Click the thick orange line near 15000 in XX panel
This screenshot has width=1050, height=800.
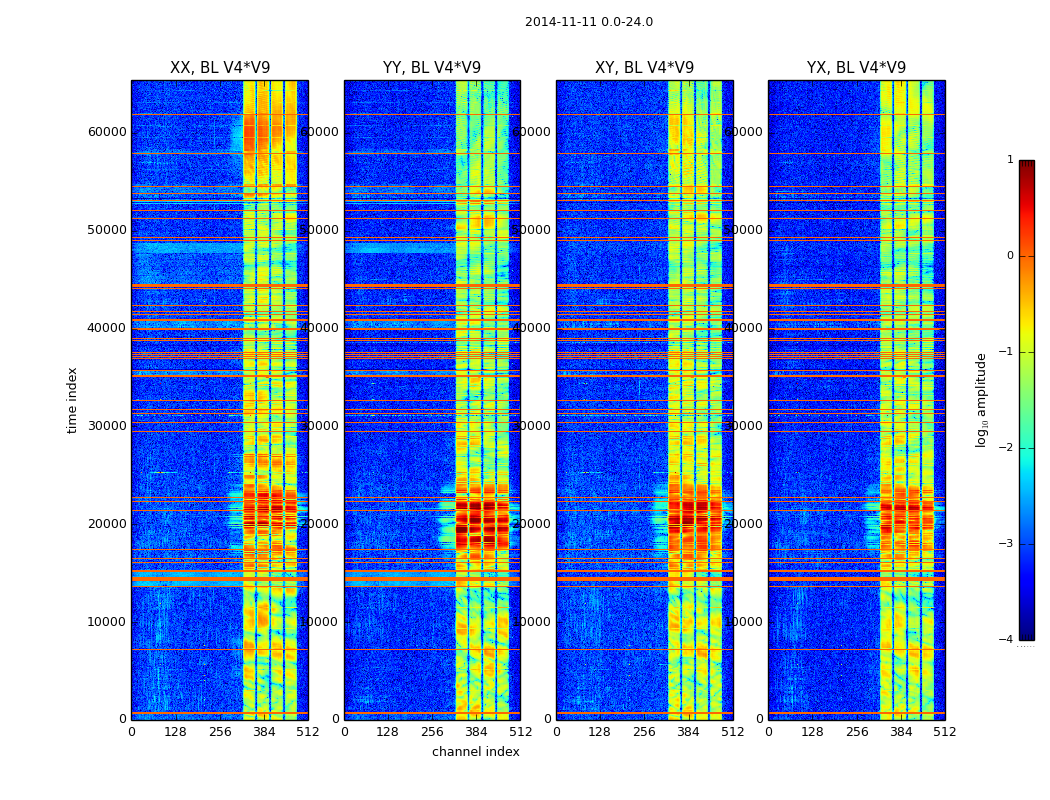click(220, 578)
